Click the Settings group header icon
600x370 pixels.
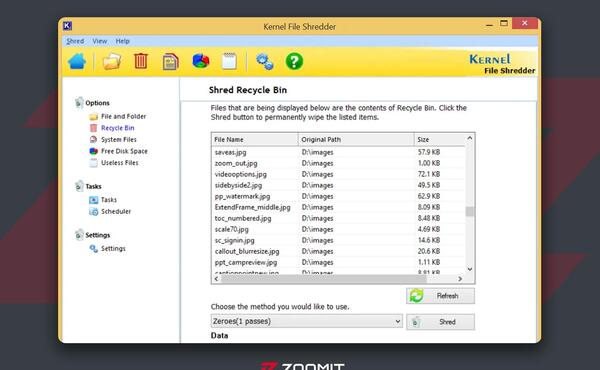(x=79, y=235)
